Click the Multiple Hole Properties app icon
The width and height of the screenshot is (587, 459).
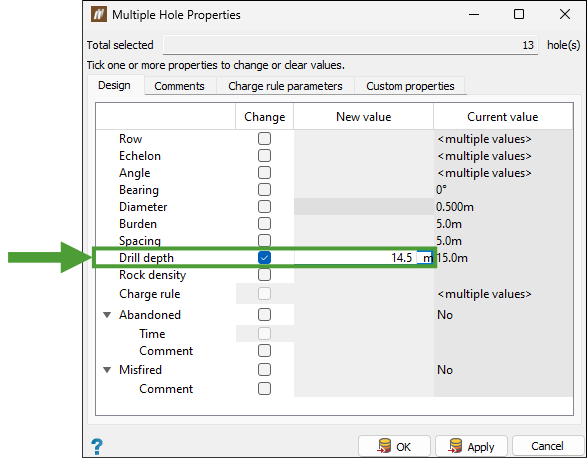99,15
